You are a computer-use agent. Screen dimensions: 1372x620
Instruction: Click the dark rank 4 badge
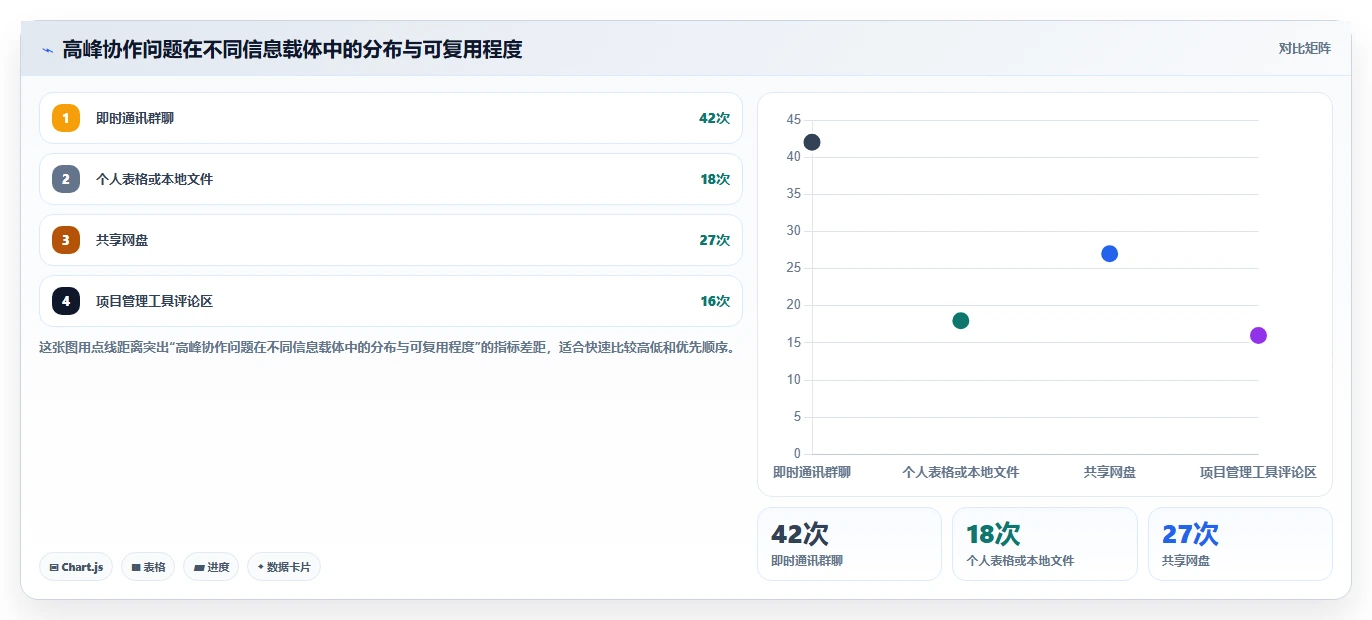[x=66, y=301]
